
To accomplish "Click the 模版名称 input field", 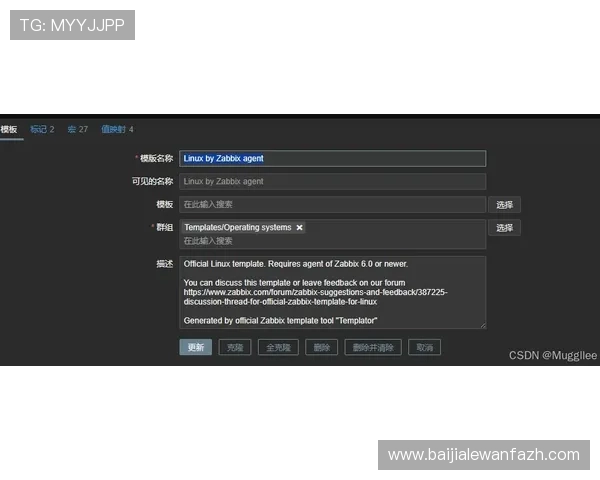I will coord(332,158).
